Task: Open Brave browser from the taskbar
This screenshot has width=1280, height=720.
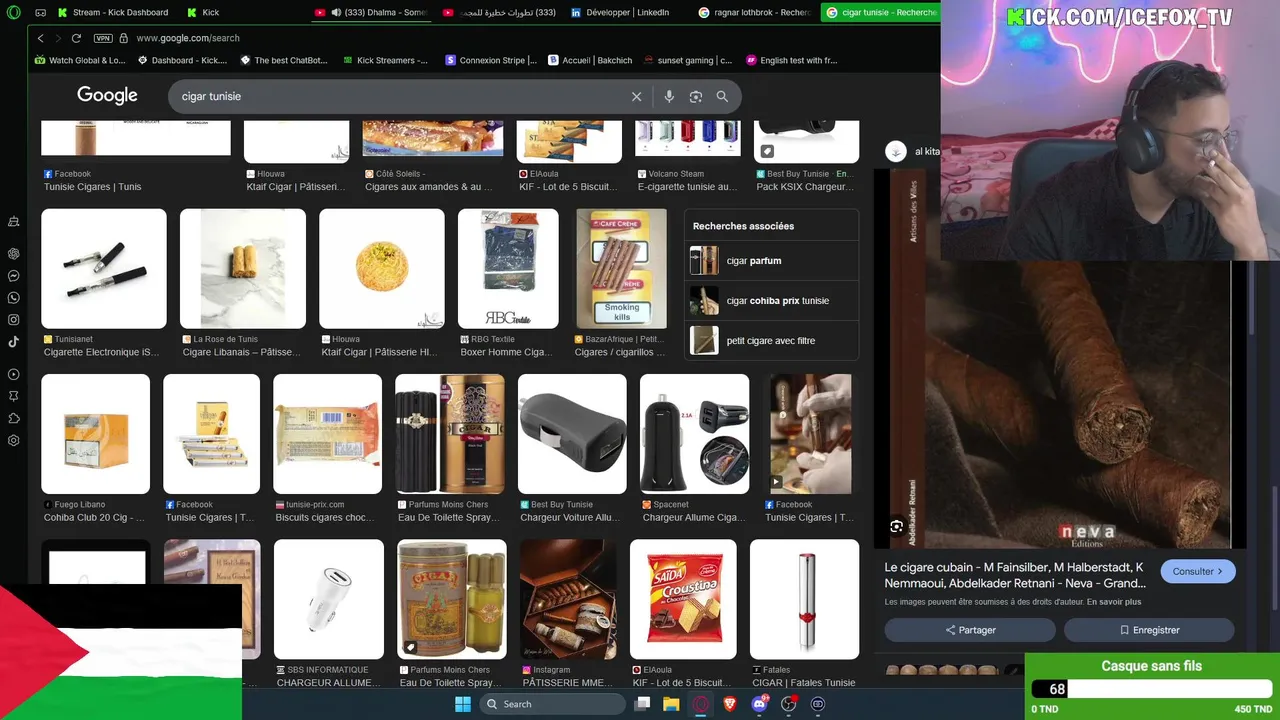Action: [x=730, y=704]
